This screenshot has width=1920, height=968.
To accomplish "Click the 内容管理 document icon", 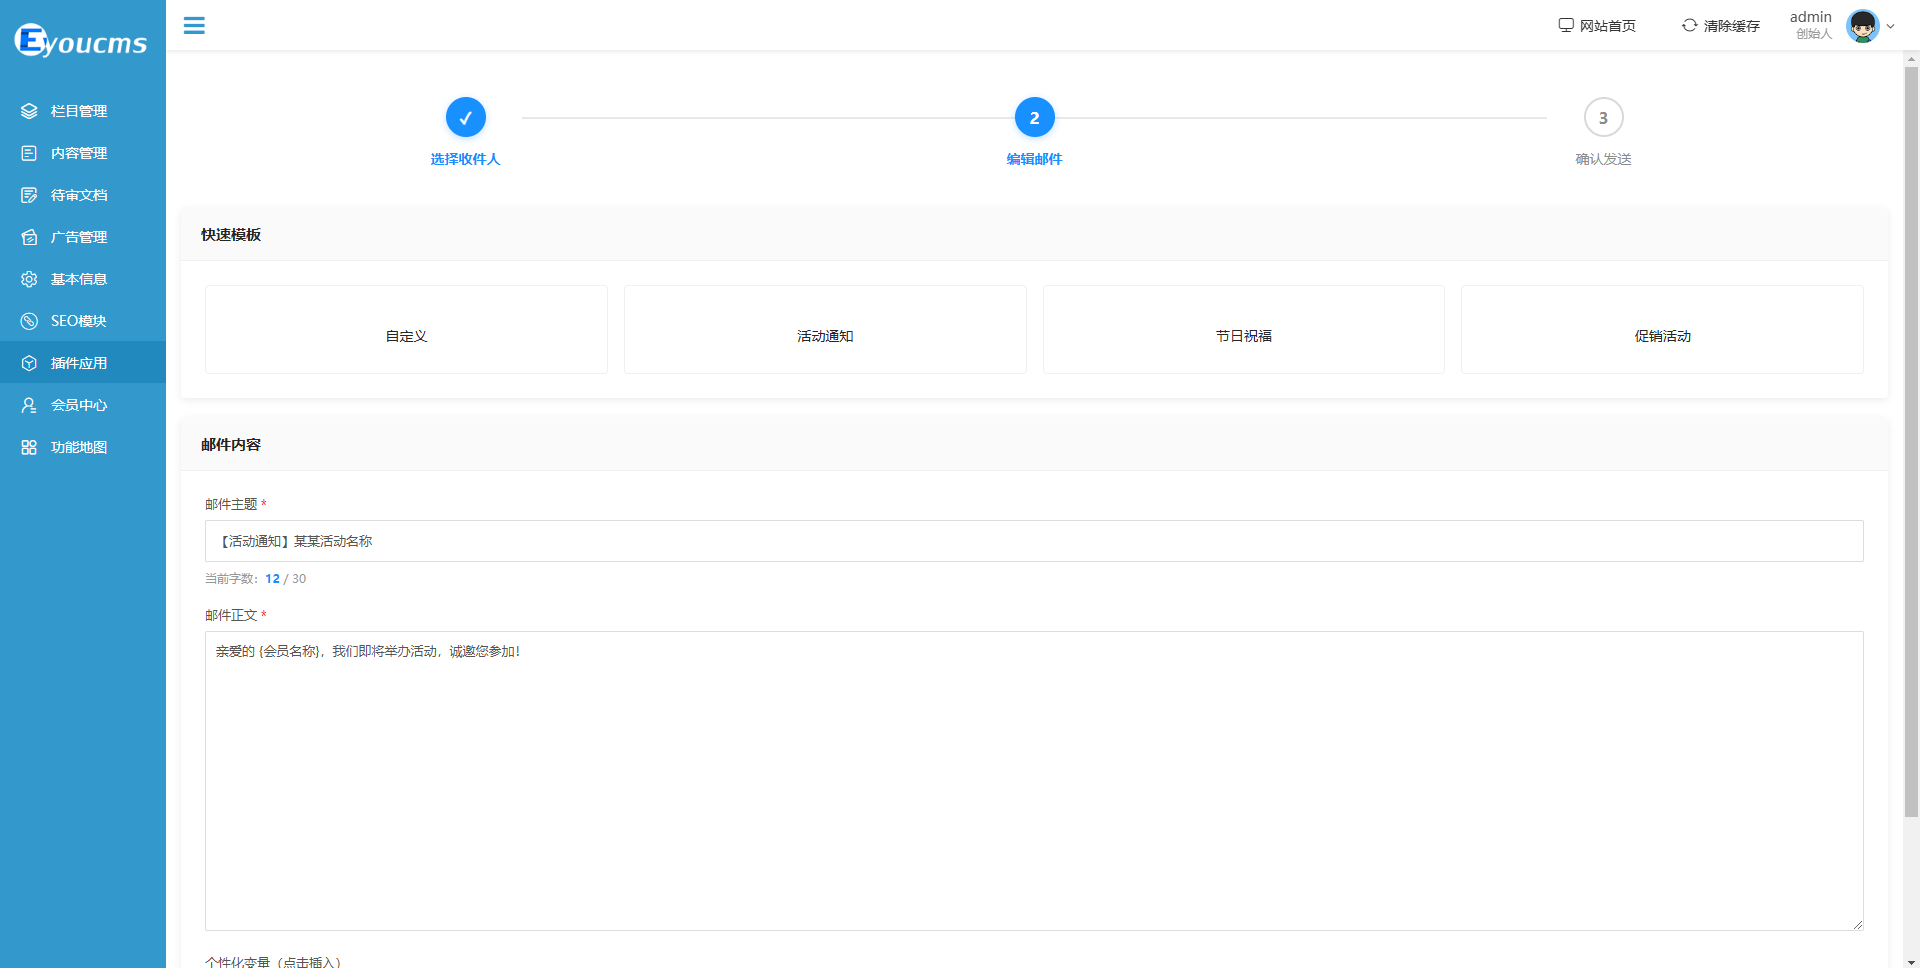I will [x=29, y=153].
